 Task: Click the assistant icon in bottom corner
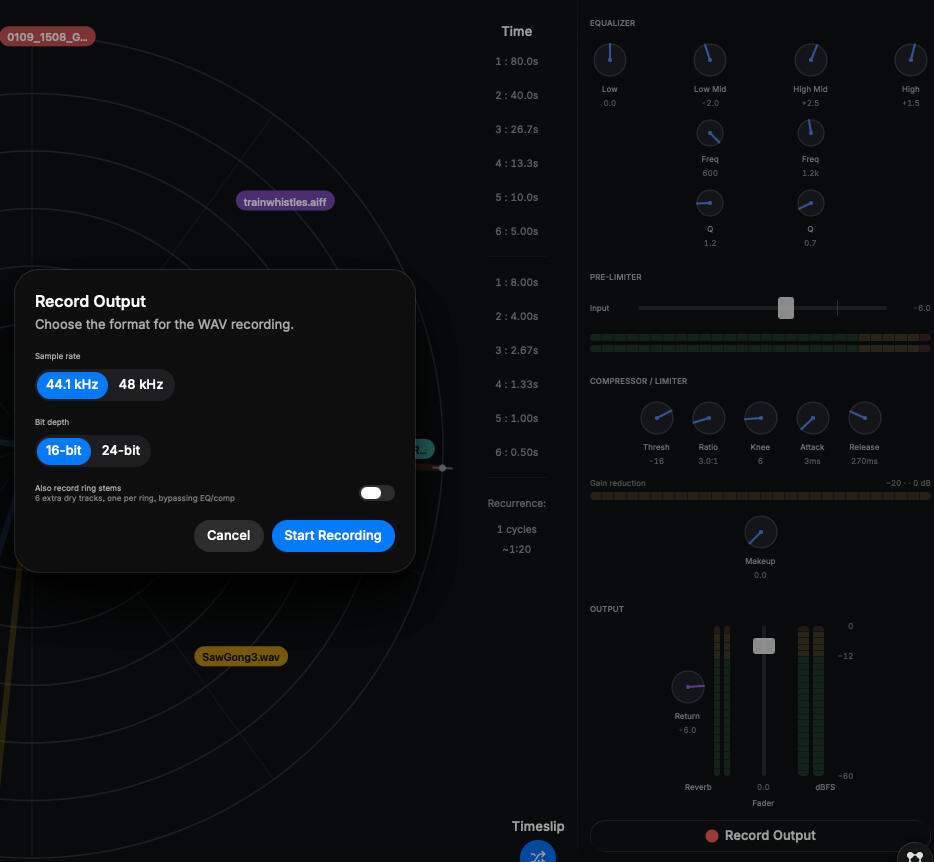[915, 855]
